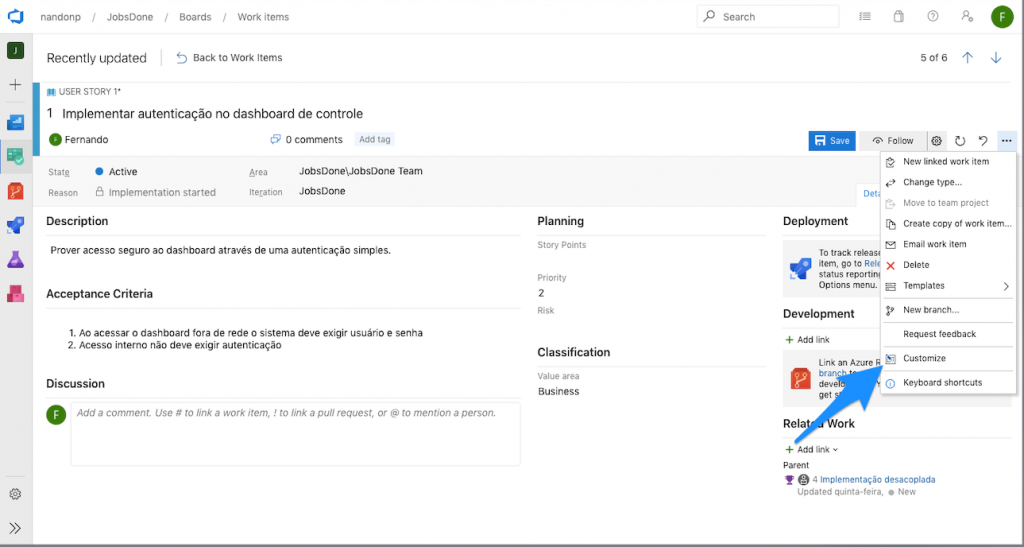
Task: Click nandonp in the breadcrumb
Action: (60, 17)
